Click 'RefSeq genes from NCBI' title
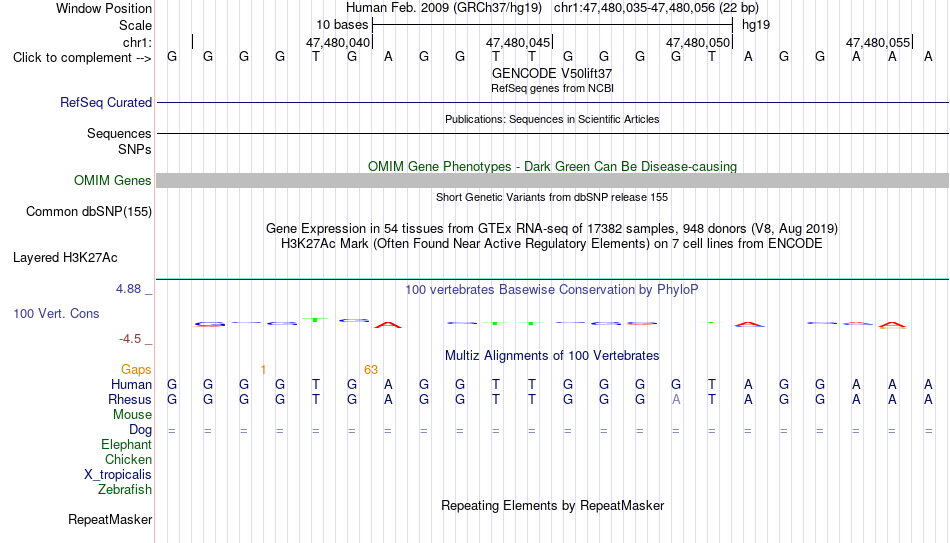950x543 pixels. (x=553, y=88)
